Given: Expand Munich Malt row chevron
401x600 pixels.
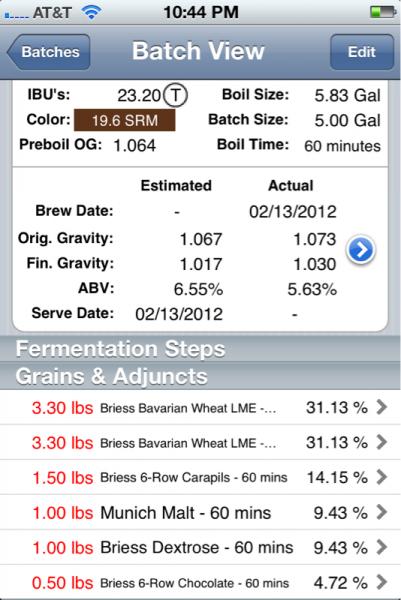Looking at the screenshot, I should [381, 512].
